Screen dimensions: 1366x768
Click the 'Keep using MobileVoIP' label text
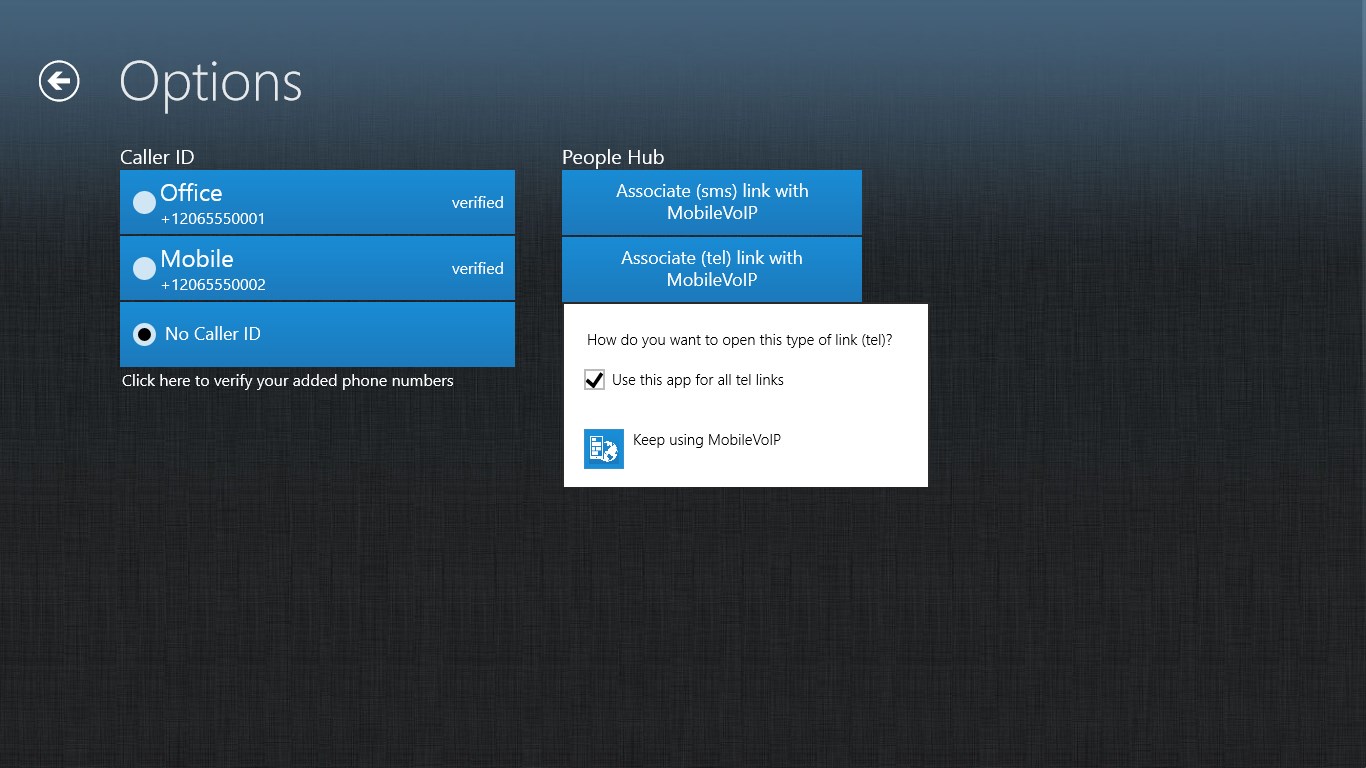coord(706,439)
